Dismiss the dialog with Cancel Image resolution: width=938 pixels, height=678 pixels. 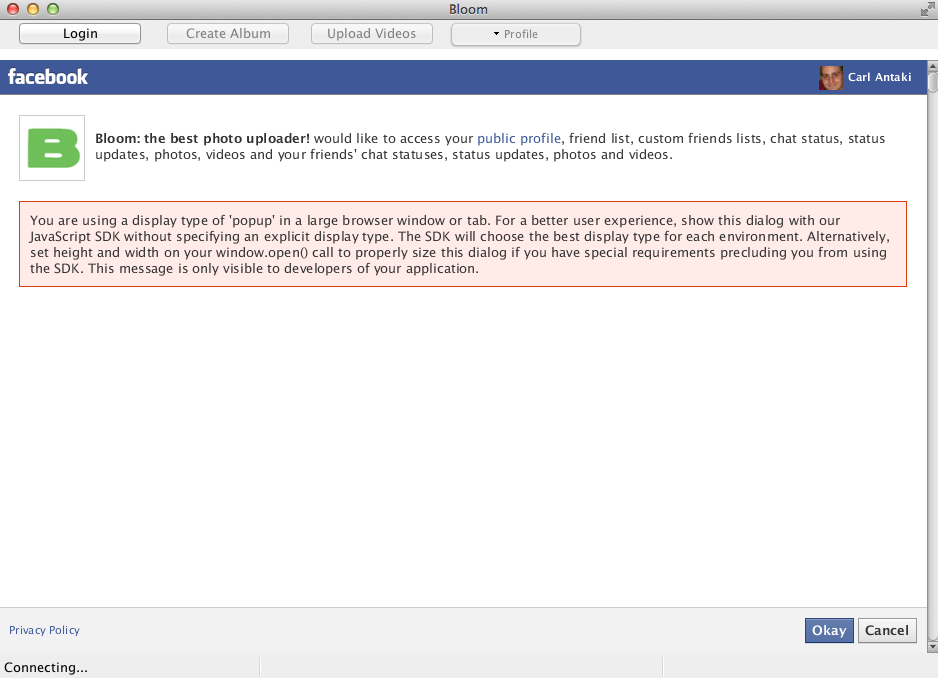point(887,630)
